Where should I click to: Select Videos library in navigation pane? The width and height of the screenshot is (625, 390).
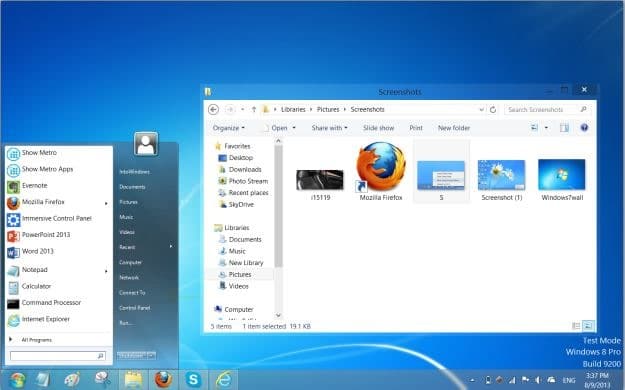coord(238,286)
